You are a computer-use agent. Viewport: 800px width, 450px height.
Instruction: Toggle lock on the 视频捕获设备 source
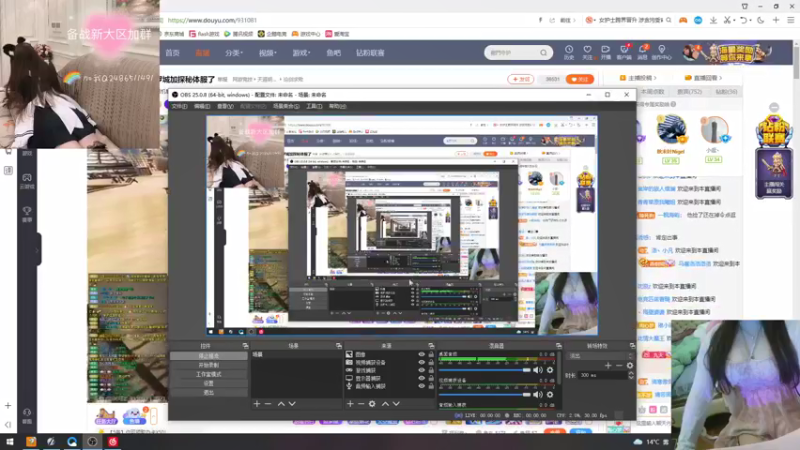pyautogui.click(x=431, y=362)
